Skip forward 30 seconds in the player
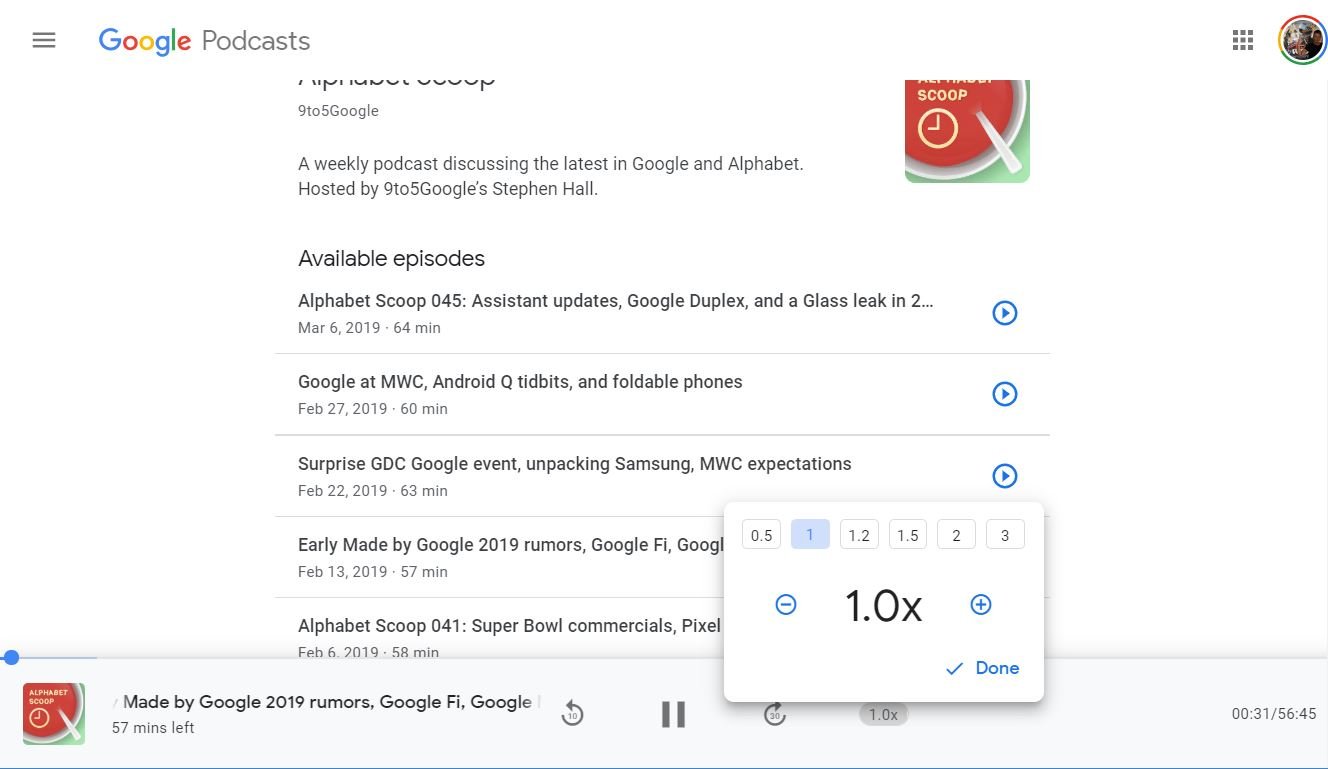 point(775,714)
